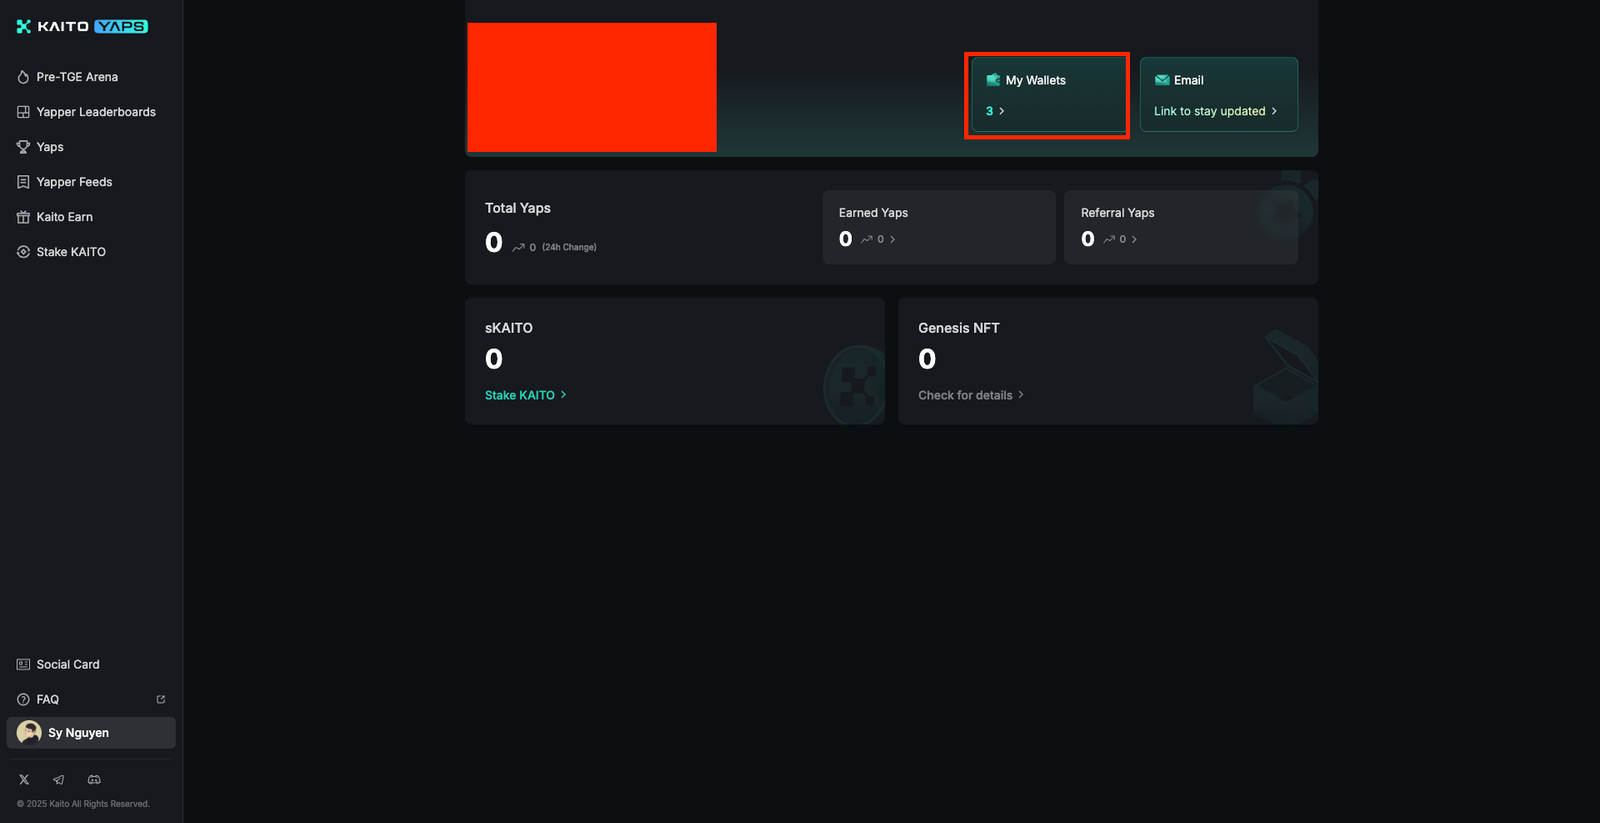Click chevron beside Link to stay updated

pos(1274,111)
